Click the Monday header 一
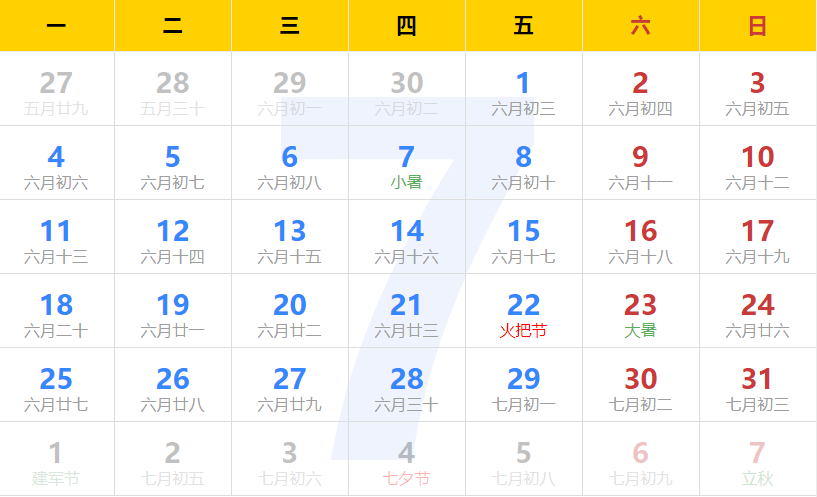Viewport: 817px width, 497px height. pyautogui.click(x=56, y=26)
